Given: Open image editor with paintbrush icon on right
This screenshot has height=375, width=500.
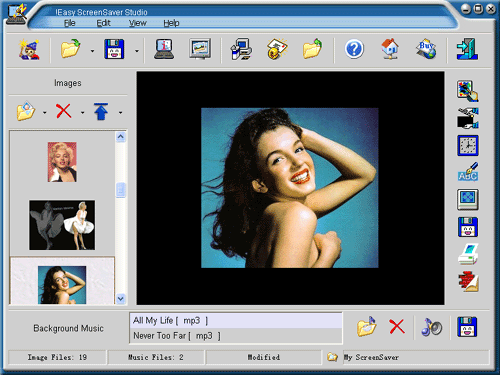Looking at the screenshot, I should 468,90.
